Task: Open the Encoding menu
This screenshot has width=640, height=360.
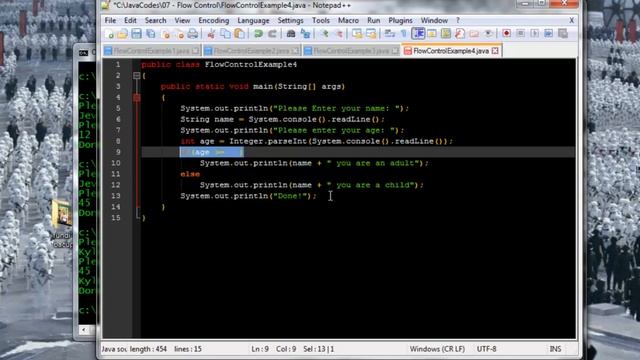Action: tap(213, 20)
